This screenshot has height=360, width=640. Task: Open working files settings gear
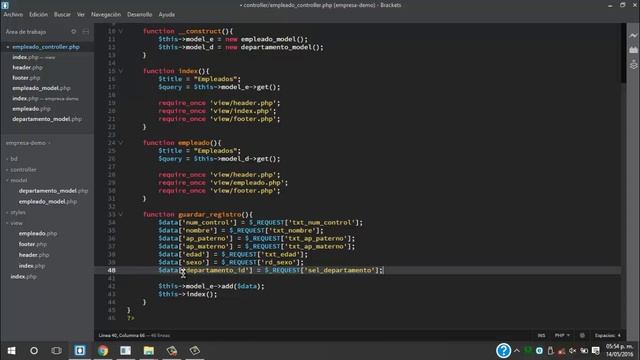pos(73,31)
